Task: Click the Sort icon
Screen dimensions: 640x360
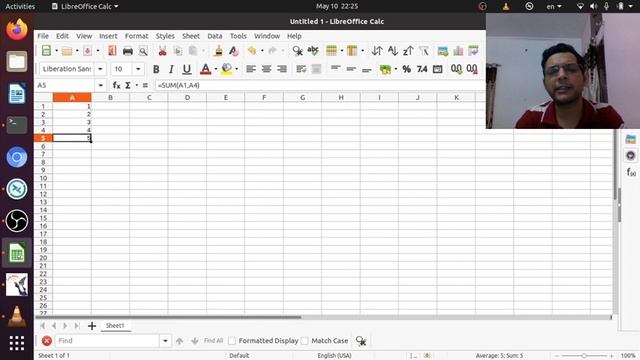Action: point(377,51)
